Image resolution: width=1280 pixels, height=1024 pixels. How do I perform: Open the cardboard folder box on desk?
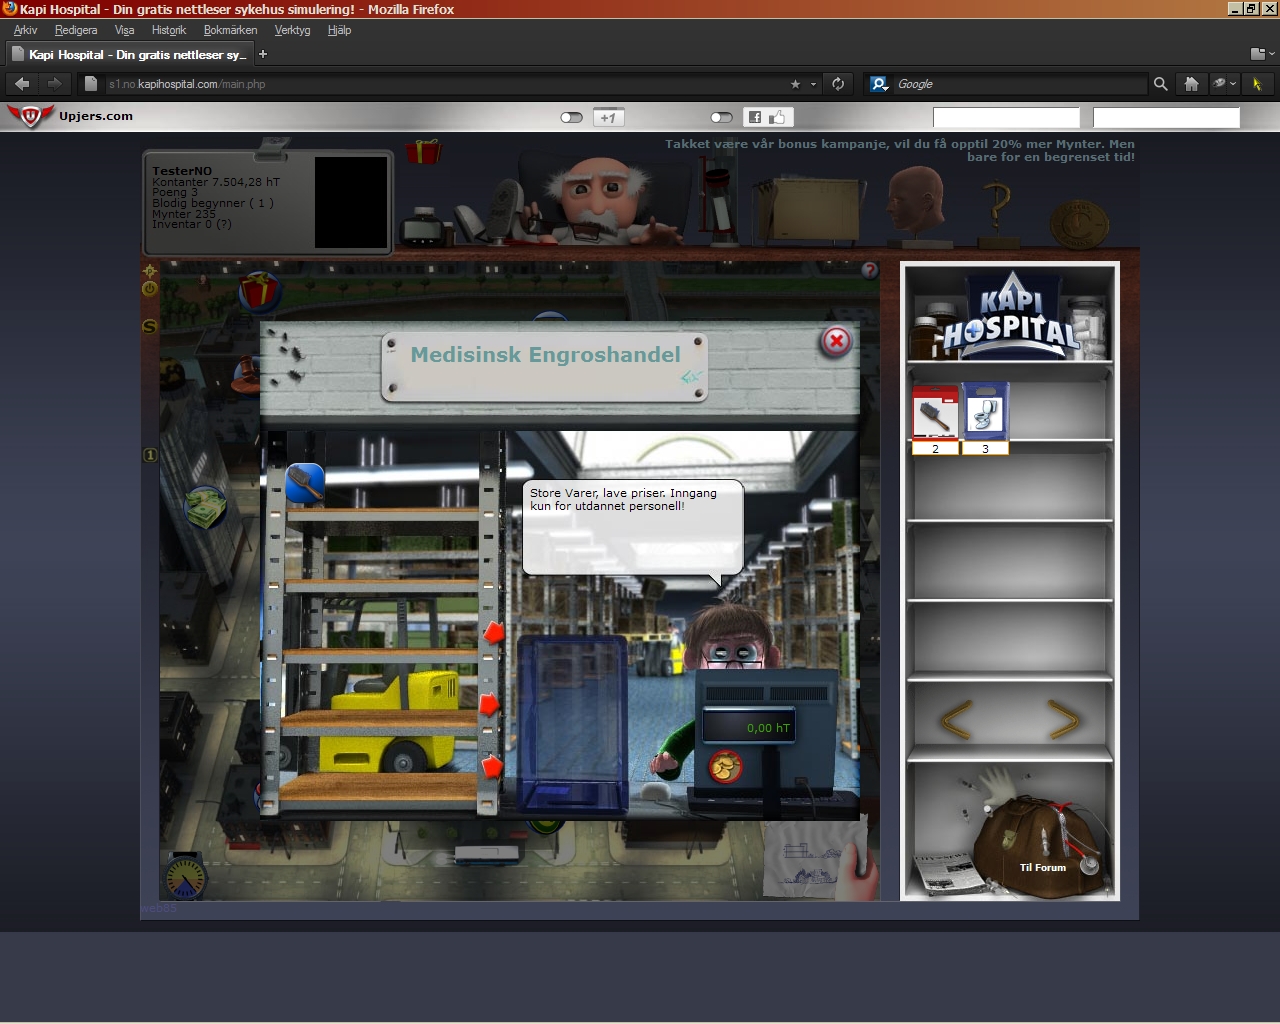[x=809, y=209]
